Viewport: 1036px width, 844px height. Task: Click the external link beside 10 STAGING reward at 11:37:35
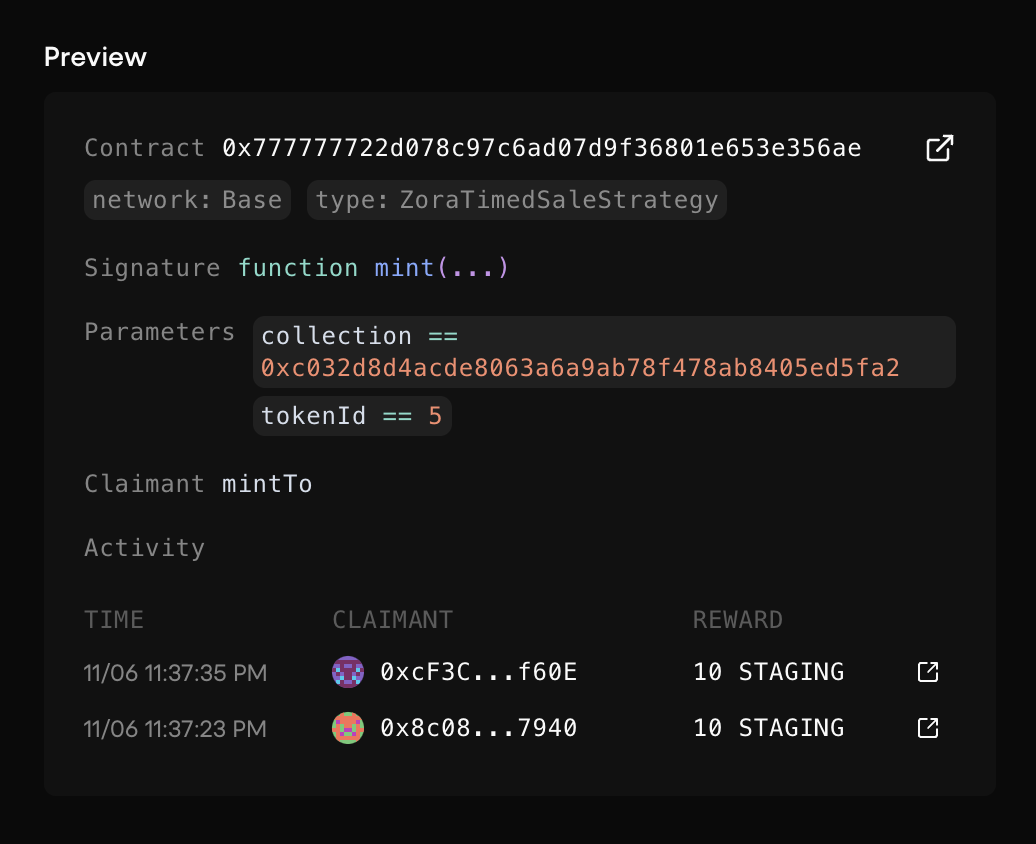[926, 672]
